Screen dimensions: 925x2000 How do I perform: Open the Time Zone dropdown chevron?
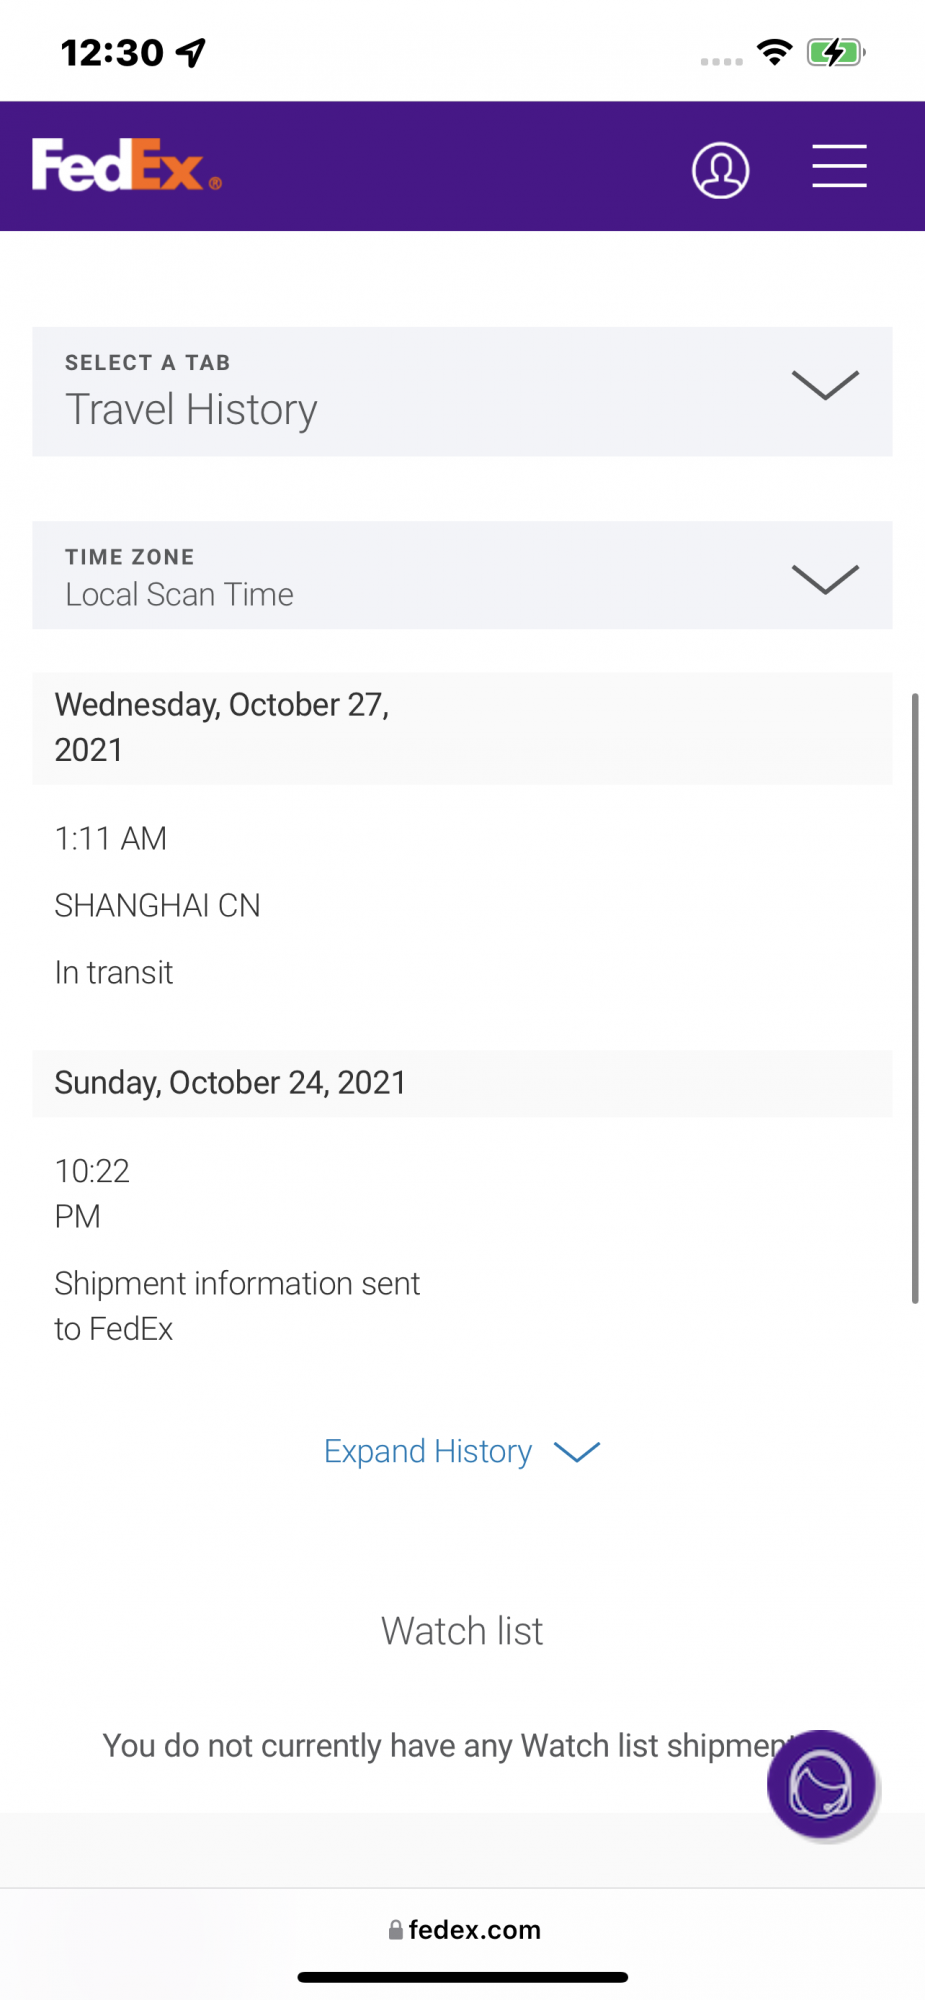(825, 579)
